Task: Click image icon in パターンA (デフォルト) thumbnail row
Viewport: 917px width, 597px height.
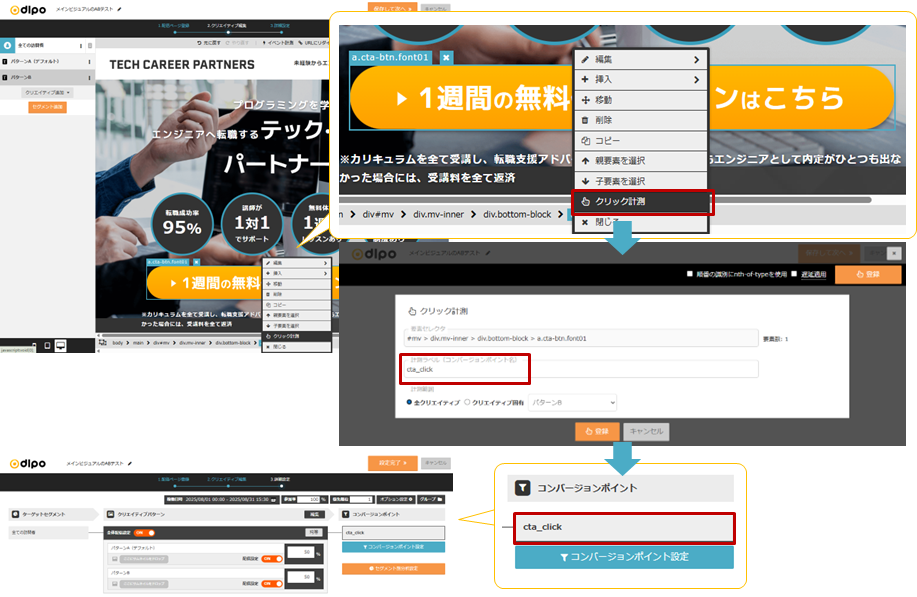Action: point(115,559)
